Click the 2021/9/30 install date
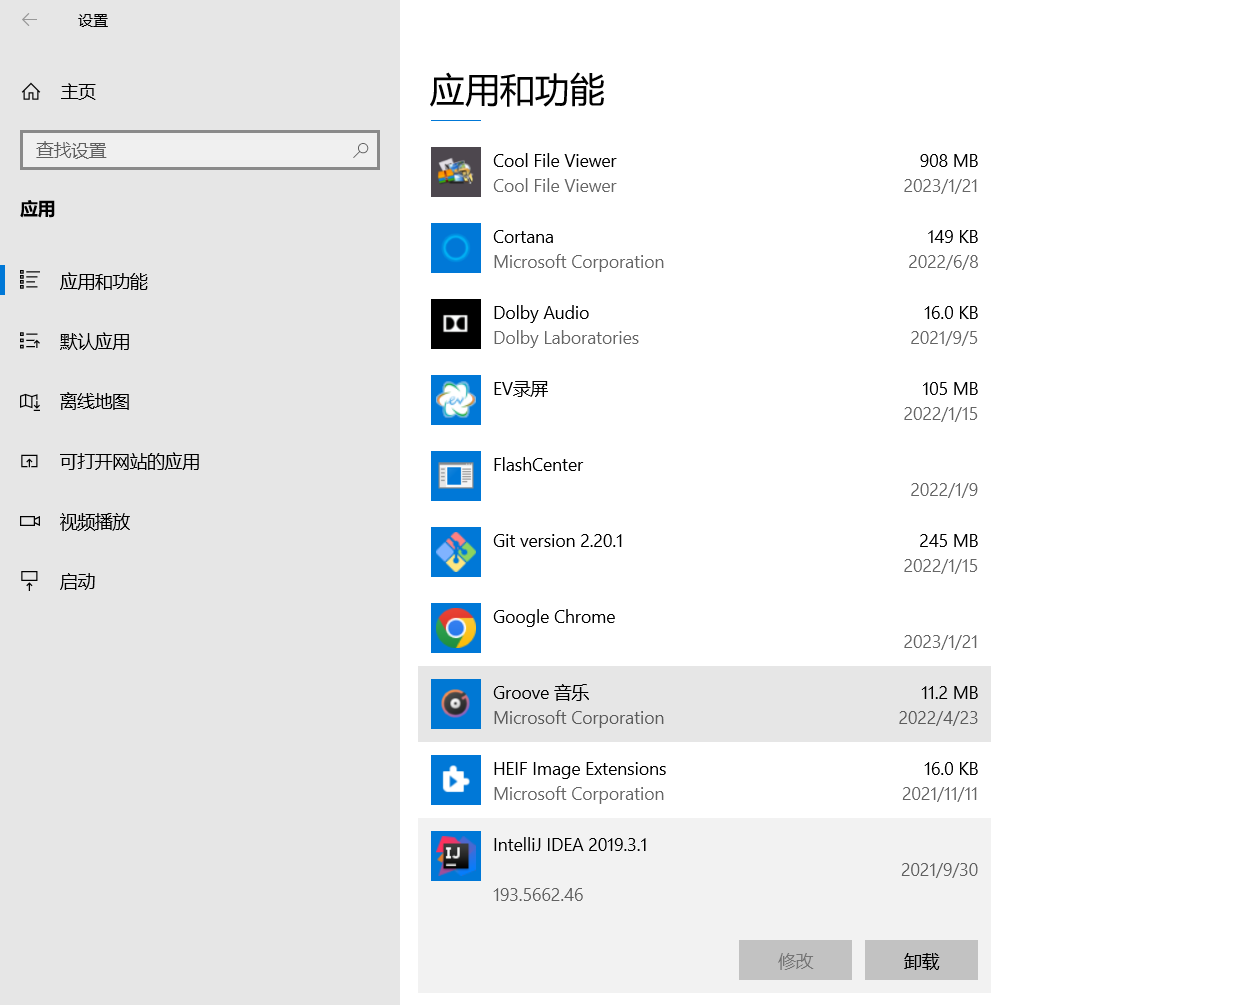The image size is (1249, 1005). (x=940, y=870)
